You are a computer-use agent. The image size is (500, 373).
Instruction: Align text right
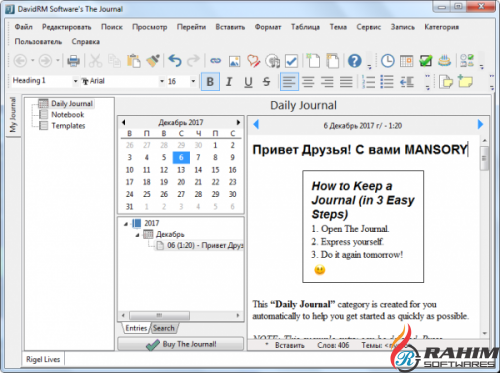point(327,82)
